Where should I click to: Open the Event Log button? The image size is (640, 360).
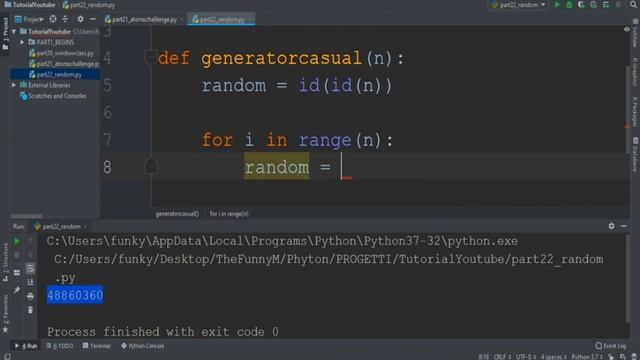611,346
